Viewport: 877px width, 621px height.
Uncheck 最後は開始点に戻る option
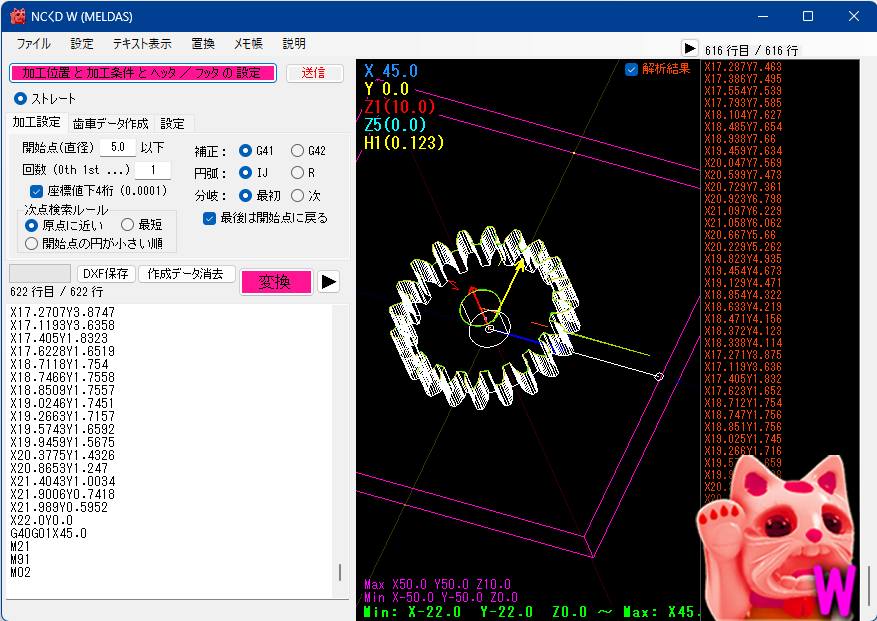tap(208, 218)
